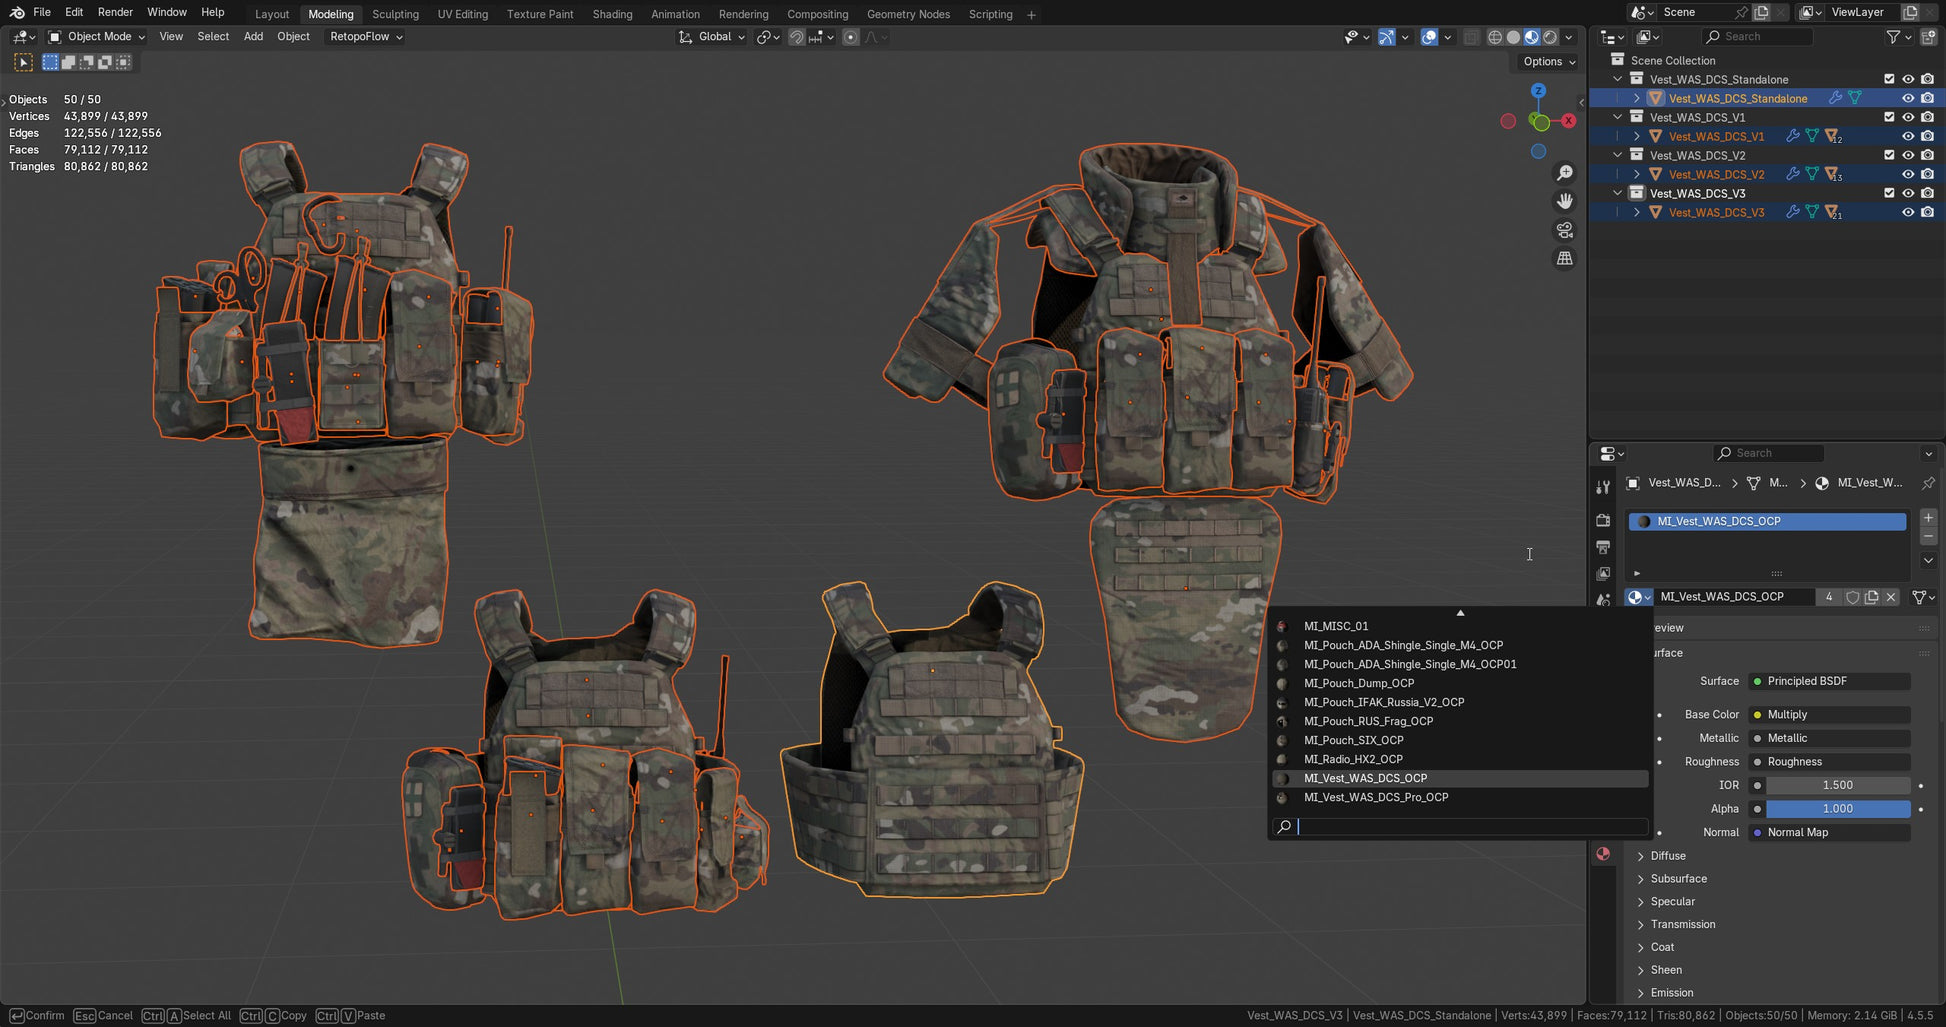Select the Select Box tool icon
This screenshot has width=1946, height=1027.
[x=23, y=62]
